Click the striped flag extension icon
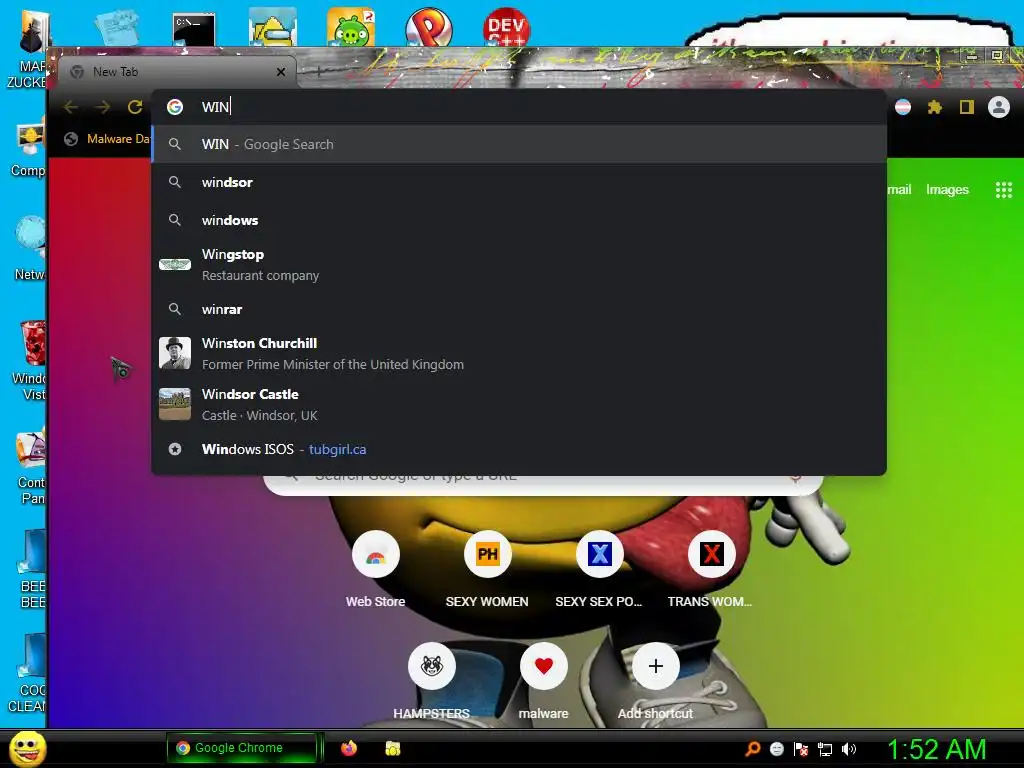The height and width of the screenshot is (768, 1024). click(x=903, y=107)
